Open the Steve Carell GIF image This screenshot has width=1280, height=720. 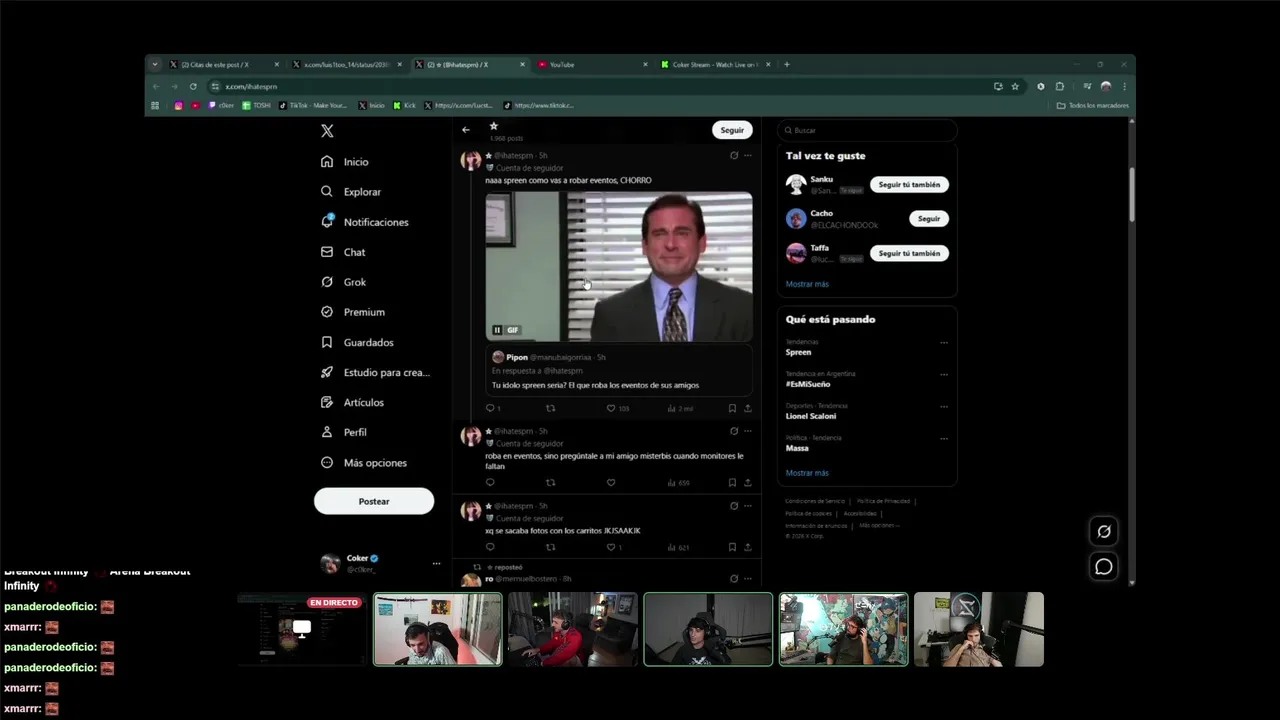pyautogui.click(x=619, y=266)
